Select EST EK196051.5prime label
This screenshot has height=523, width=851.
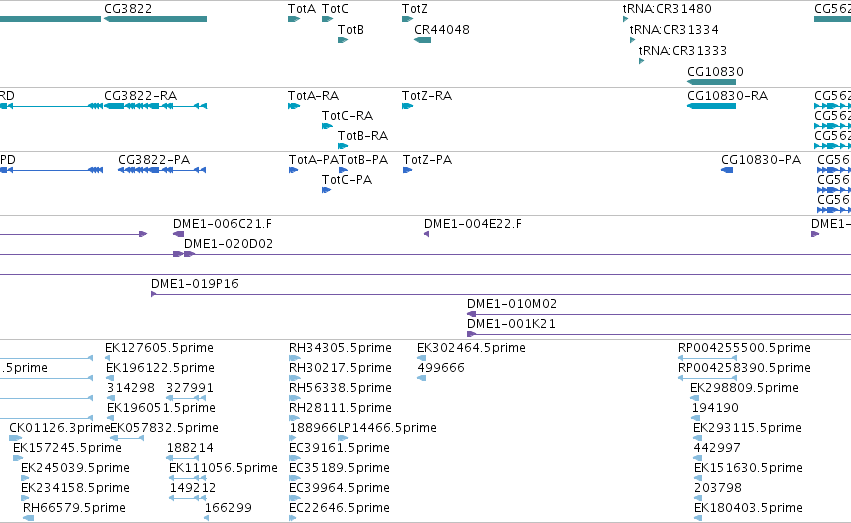click(x=161, y=408)
